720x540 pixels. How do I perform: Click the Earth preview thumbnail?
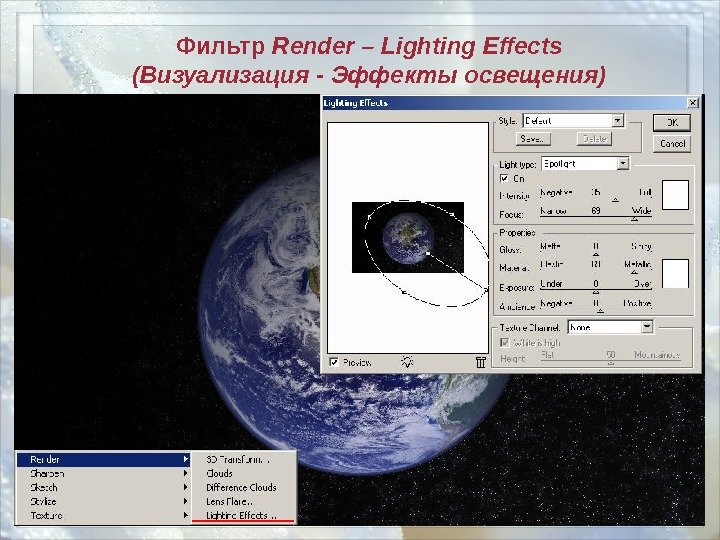[x=408, y=237]
